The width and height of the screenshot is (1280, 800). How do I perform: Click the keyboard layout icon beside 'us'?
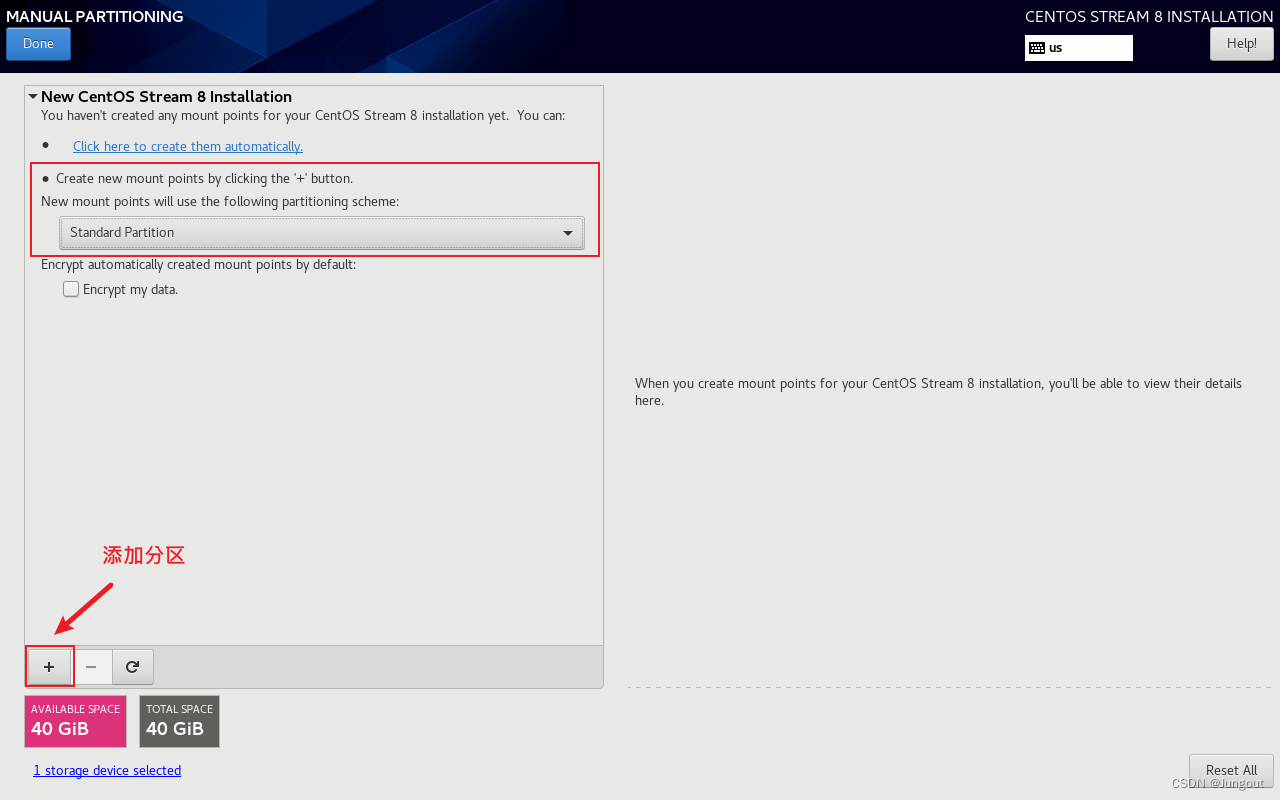coord(1037,48)
